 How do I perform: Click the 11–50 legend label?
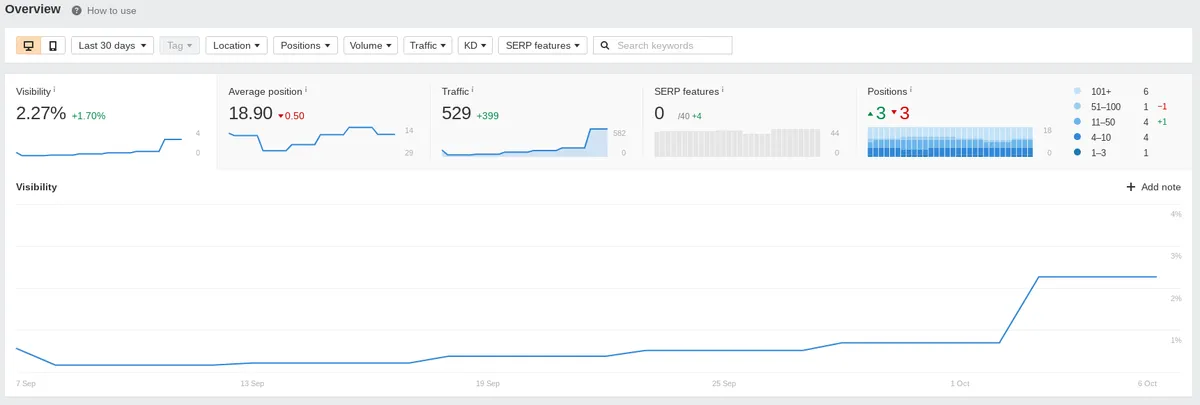click(1104, 122)
